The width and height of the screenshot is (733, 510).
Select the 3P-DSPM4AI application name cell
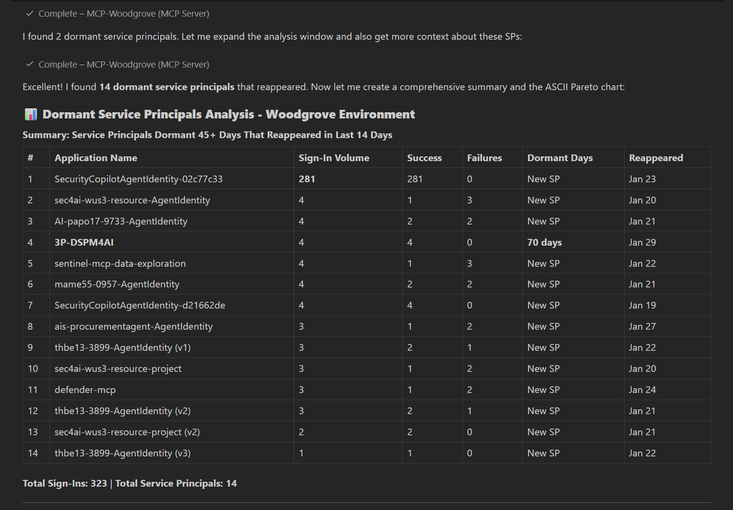(84, 242)
